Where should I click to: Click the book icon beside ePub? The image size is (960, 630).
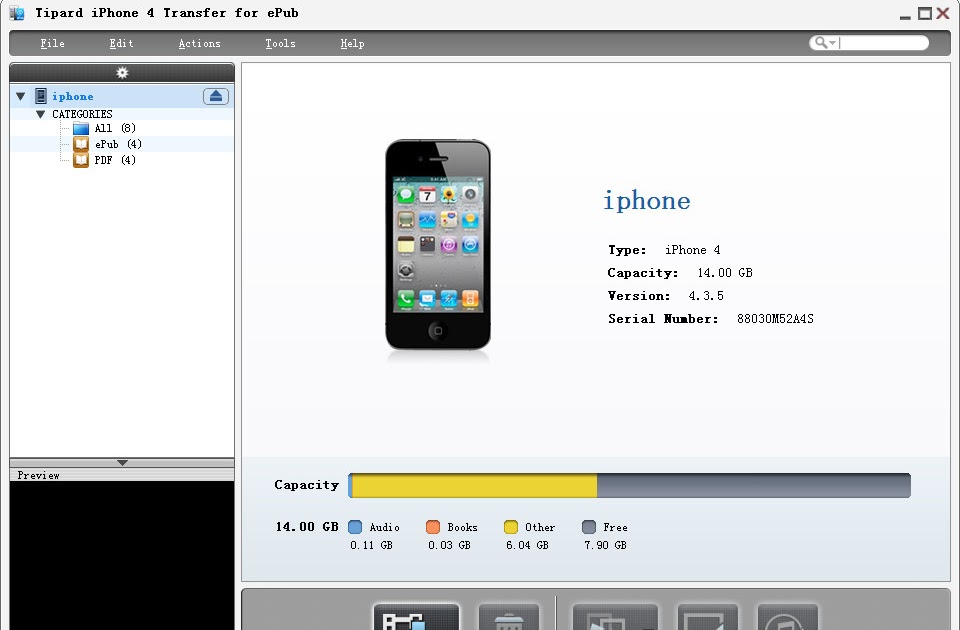click(81, 144)
